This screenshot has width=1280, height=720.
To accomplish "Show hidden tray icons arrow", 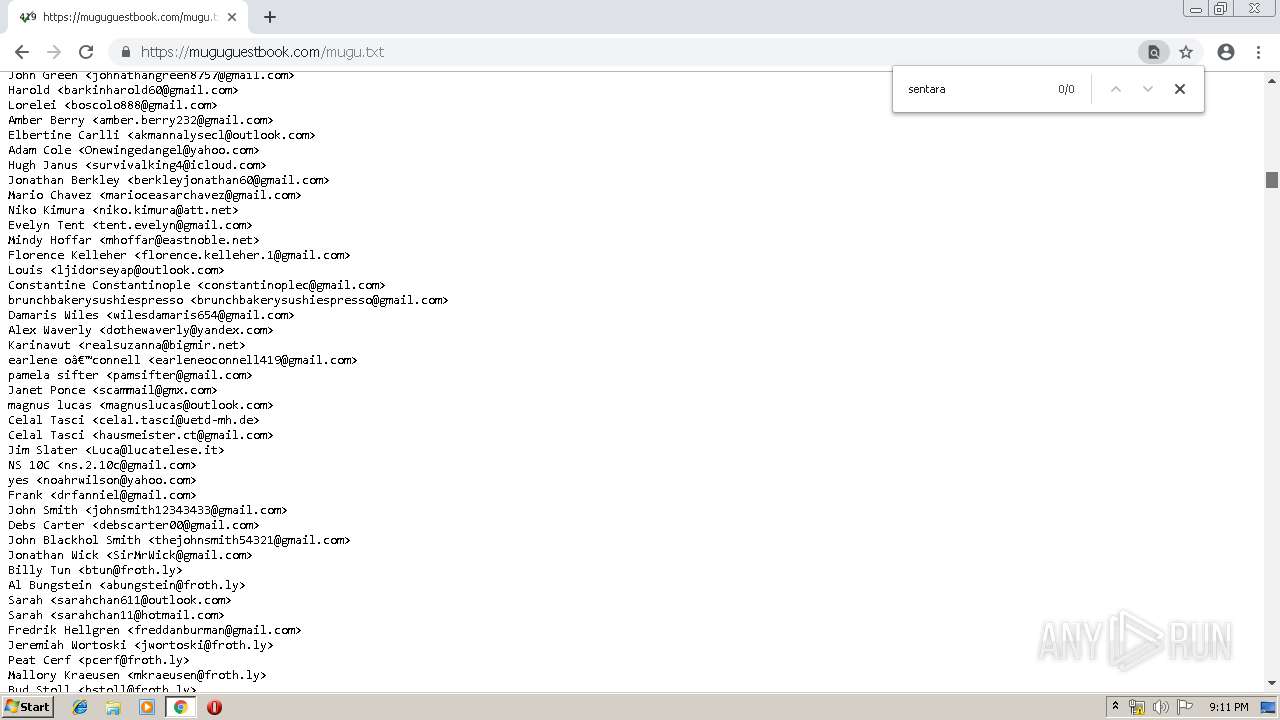I will (x=1115, y=707).
